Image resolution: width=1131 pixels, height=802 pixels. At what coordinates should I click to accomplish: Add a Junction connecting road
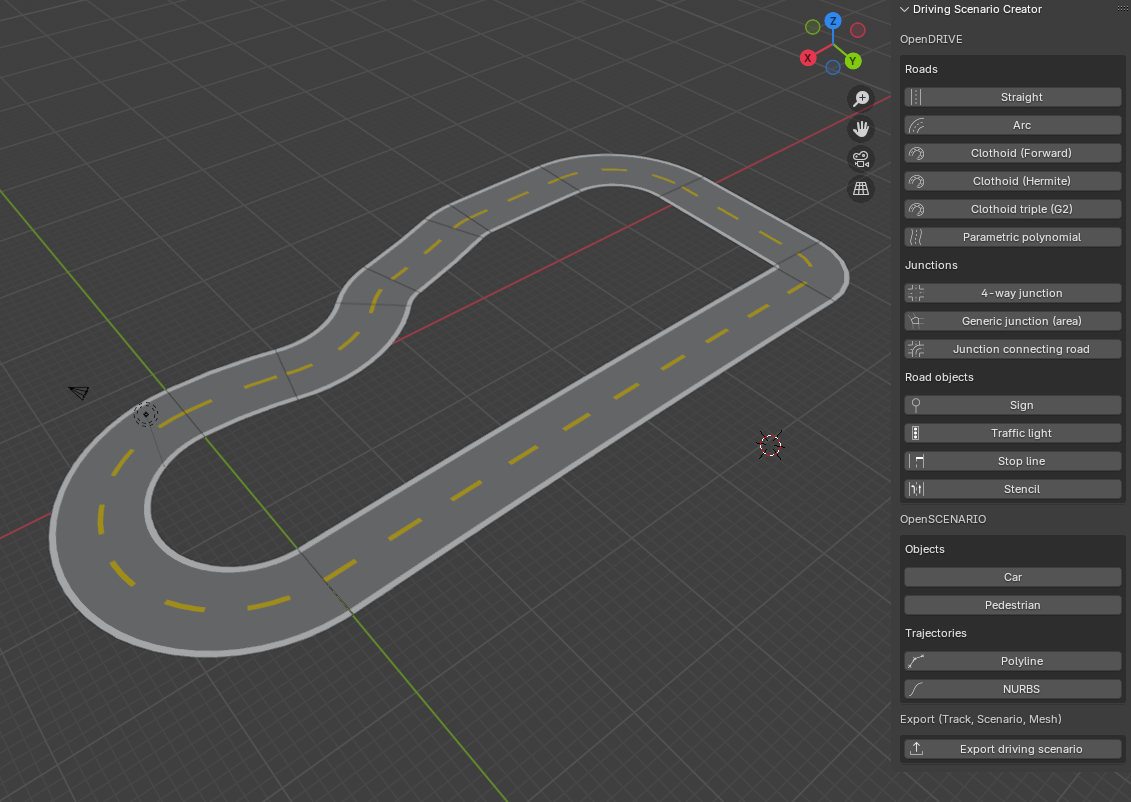pyautogui.click(x=1013, y=349)
